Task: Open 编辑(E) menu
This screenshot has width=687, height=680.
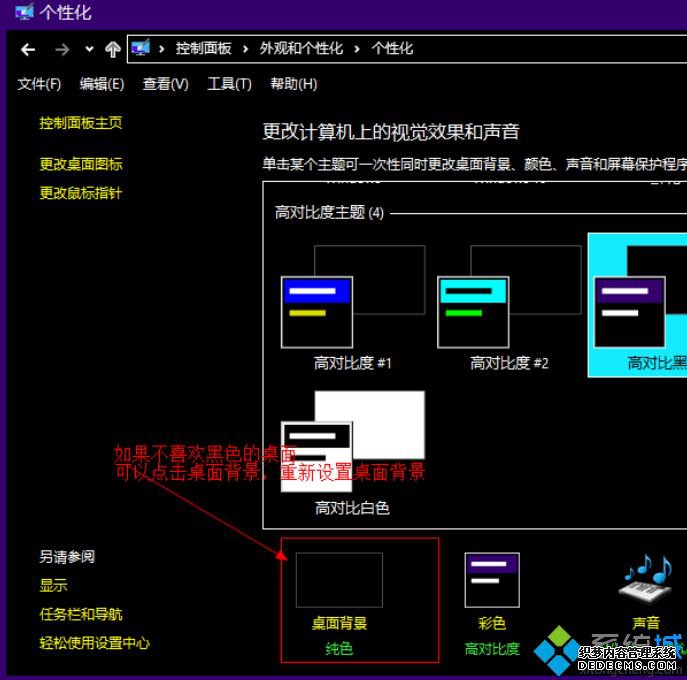Action: 102,83
